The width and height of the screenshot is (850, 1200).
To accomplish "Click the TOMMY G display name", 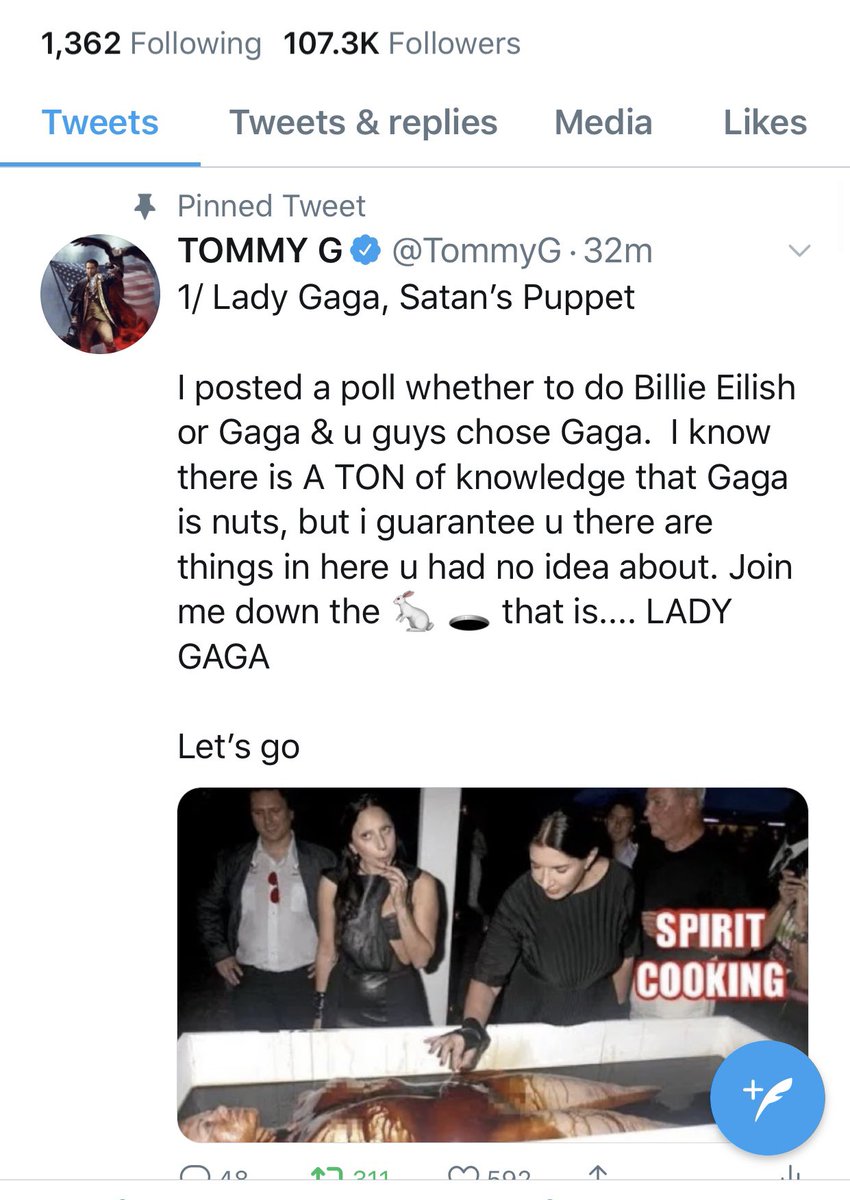I will click(259, 251).
